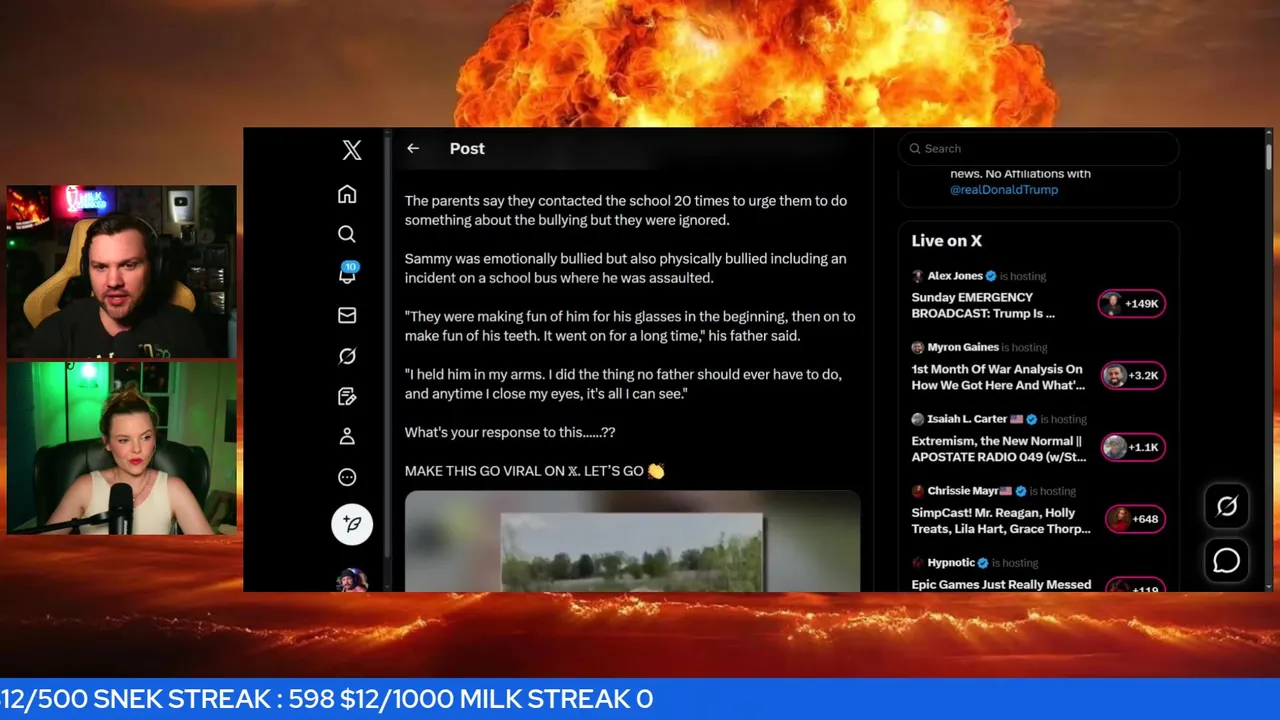Click 'MAKE THIS GO VIRAL ON X' text line
The image size is (1280, 720).
click(534, 471)
